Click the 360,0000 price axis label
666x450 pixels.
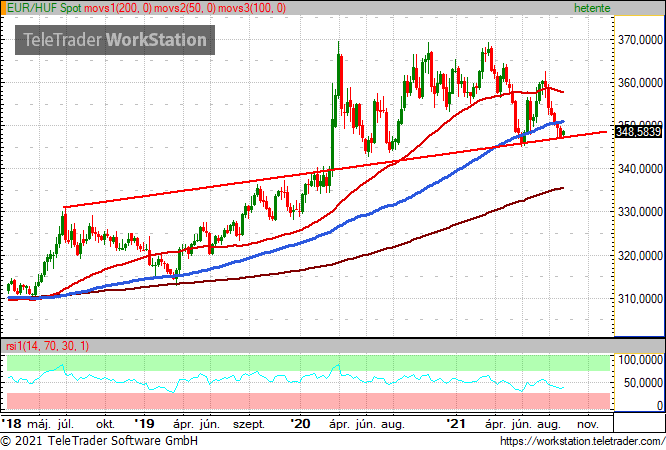click(x=640, y=82)
